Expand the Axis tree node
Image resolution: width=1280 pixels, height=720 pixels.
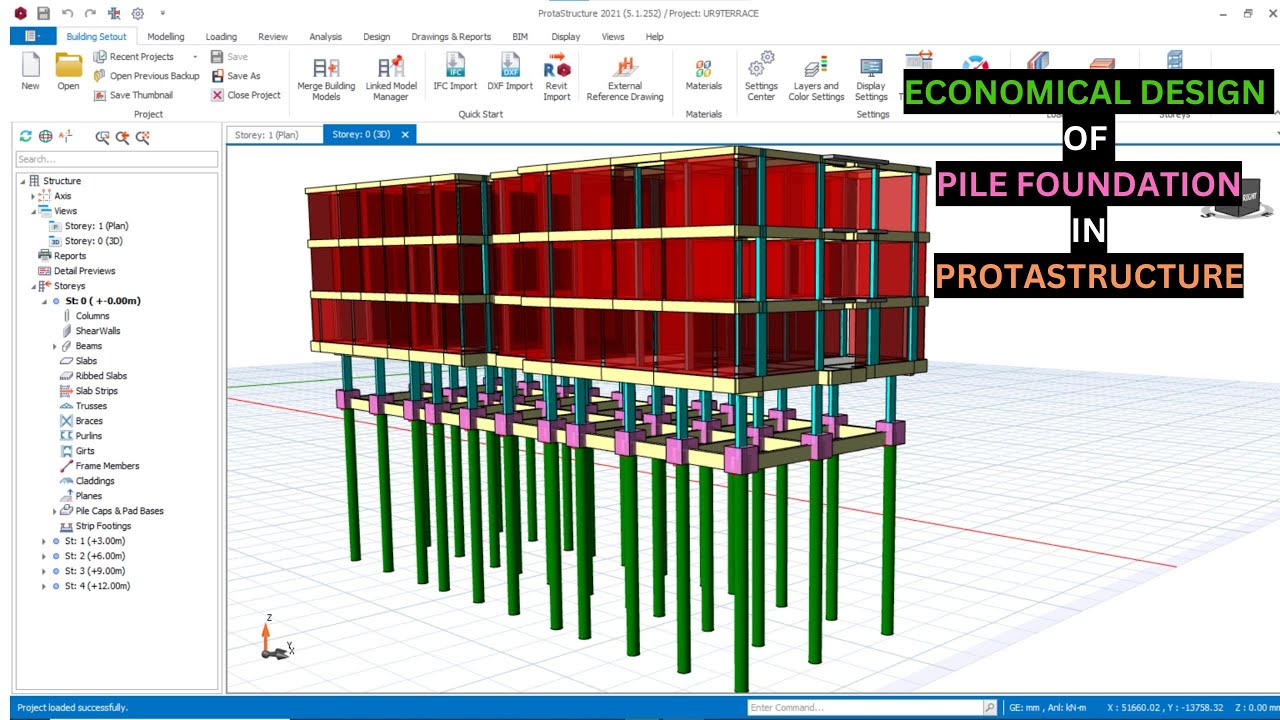33,196
